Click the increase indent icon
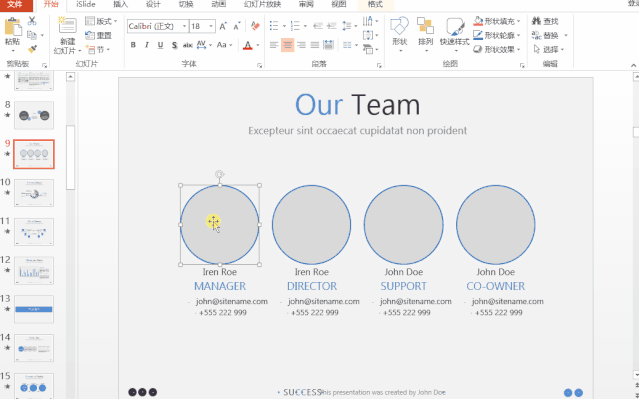This screenshot has width=639, height=399. (332, 26)
